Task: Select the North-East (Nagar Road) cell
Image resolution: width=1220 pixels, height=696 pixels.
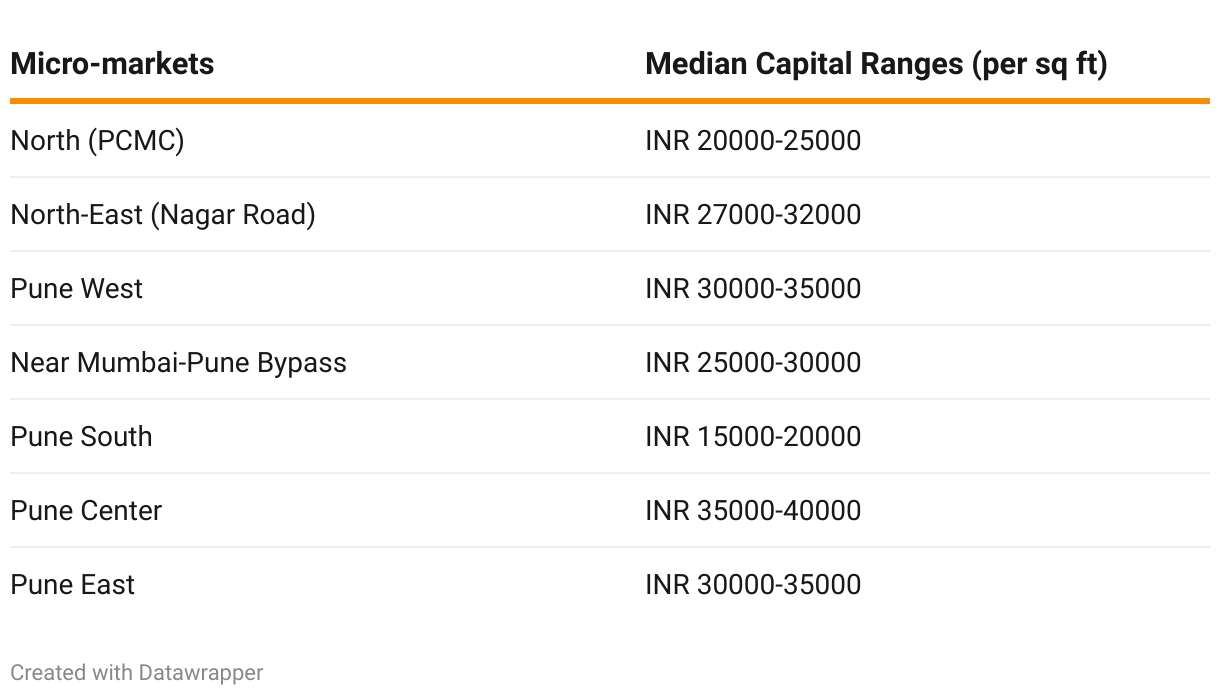Action: [163, 215]
